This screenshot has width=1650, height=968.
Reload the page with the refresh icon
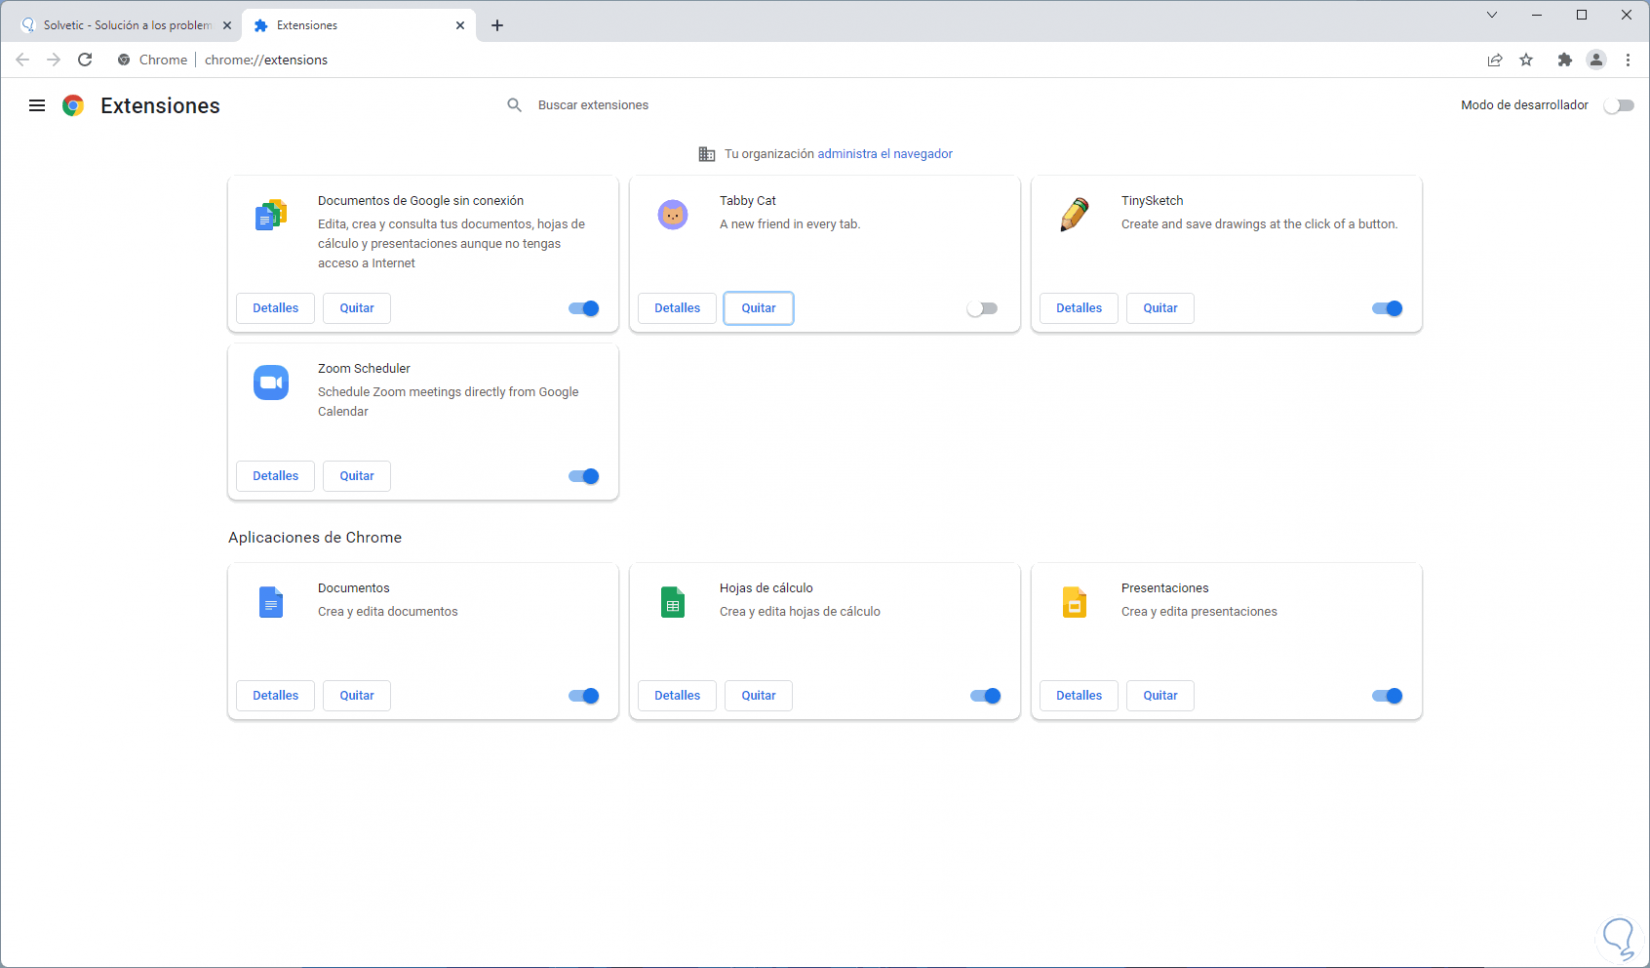(x=85, y=60)
